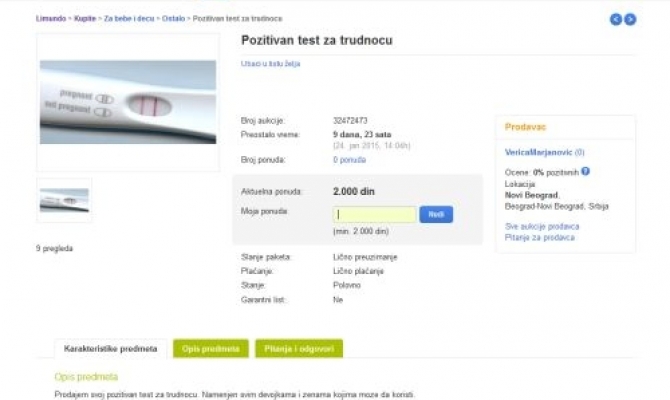Switch to Pitanja i odgovori tab
The height and width of the screenshot is (400, 670).
(x=299, y=348)
